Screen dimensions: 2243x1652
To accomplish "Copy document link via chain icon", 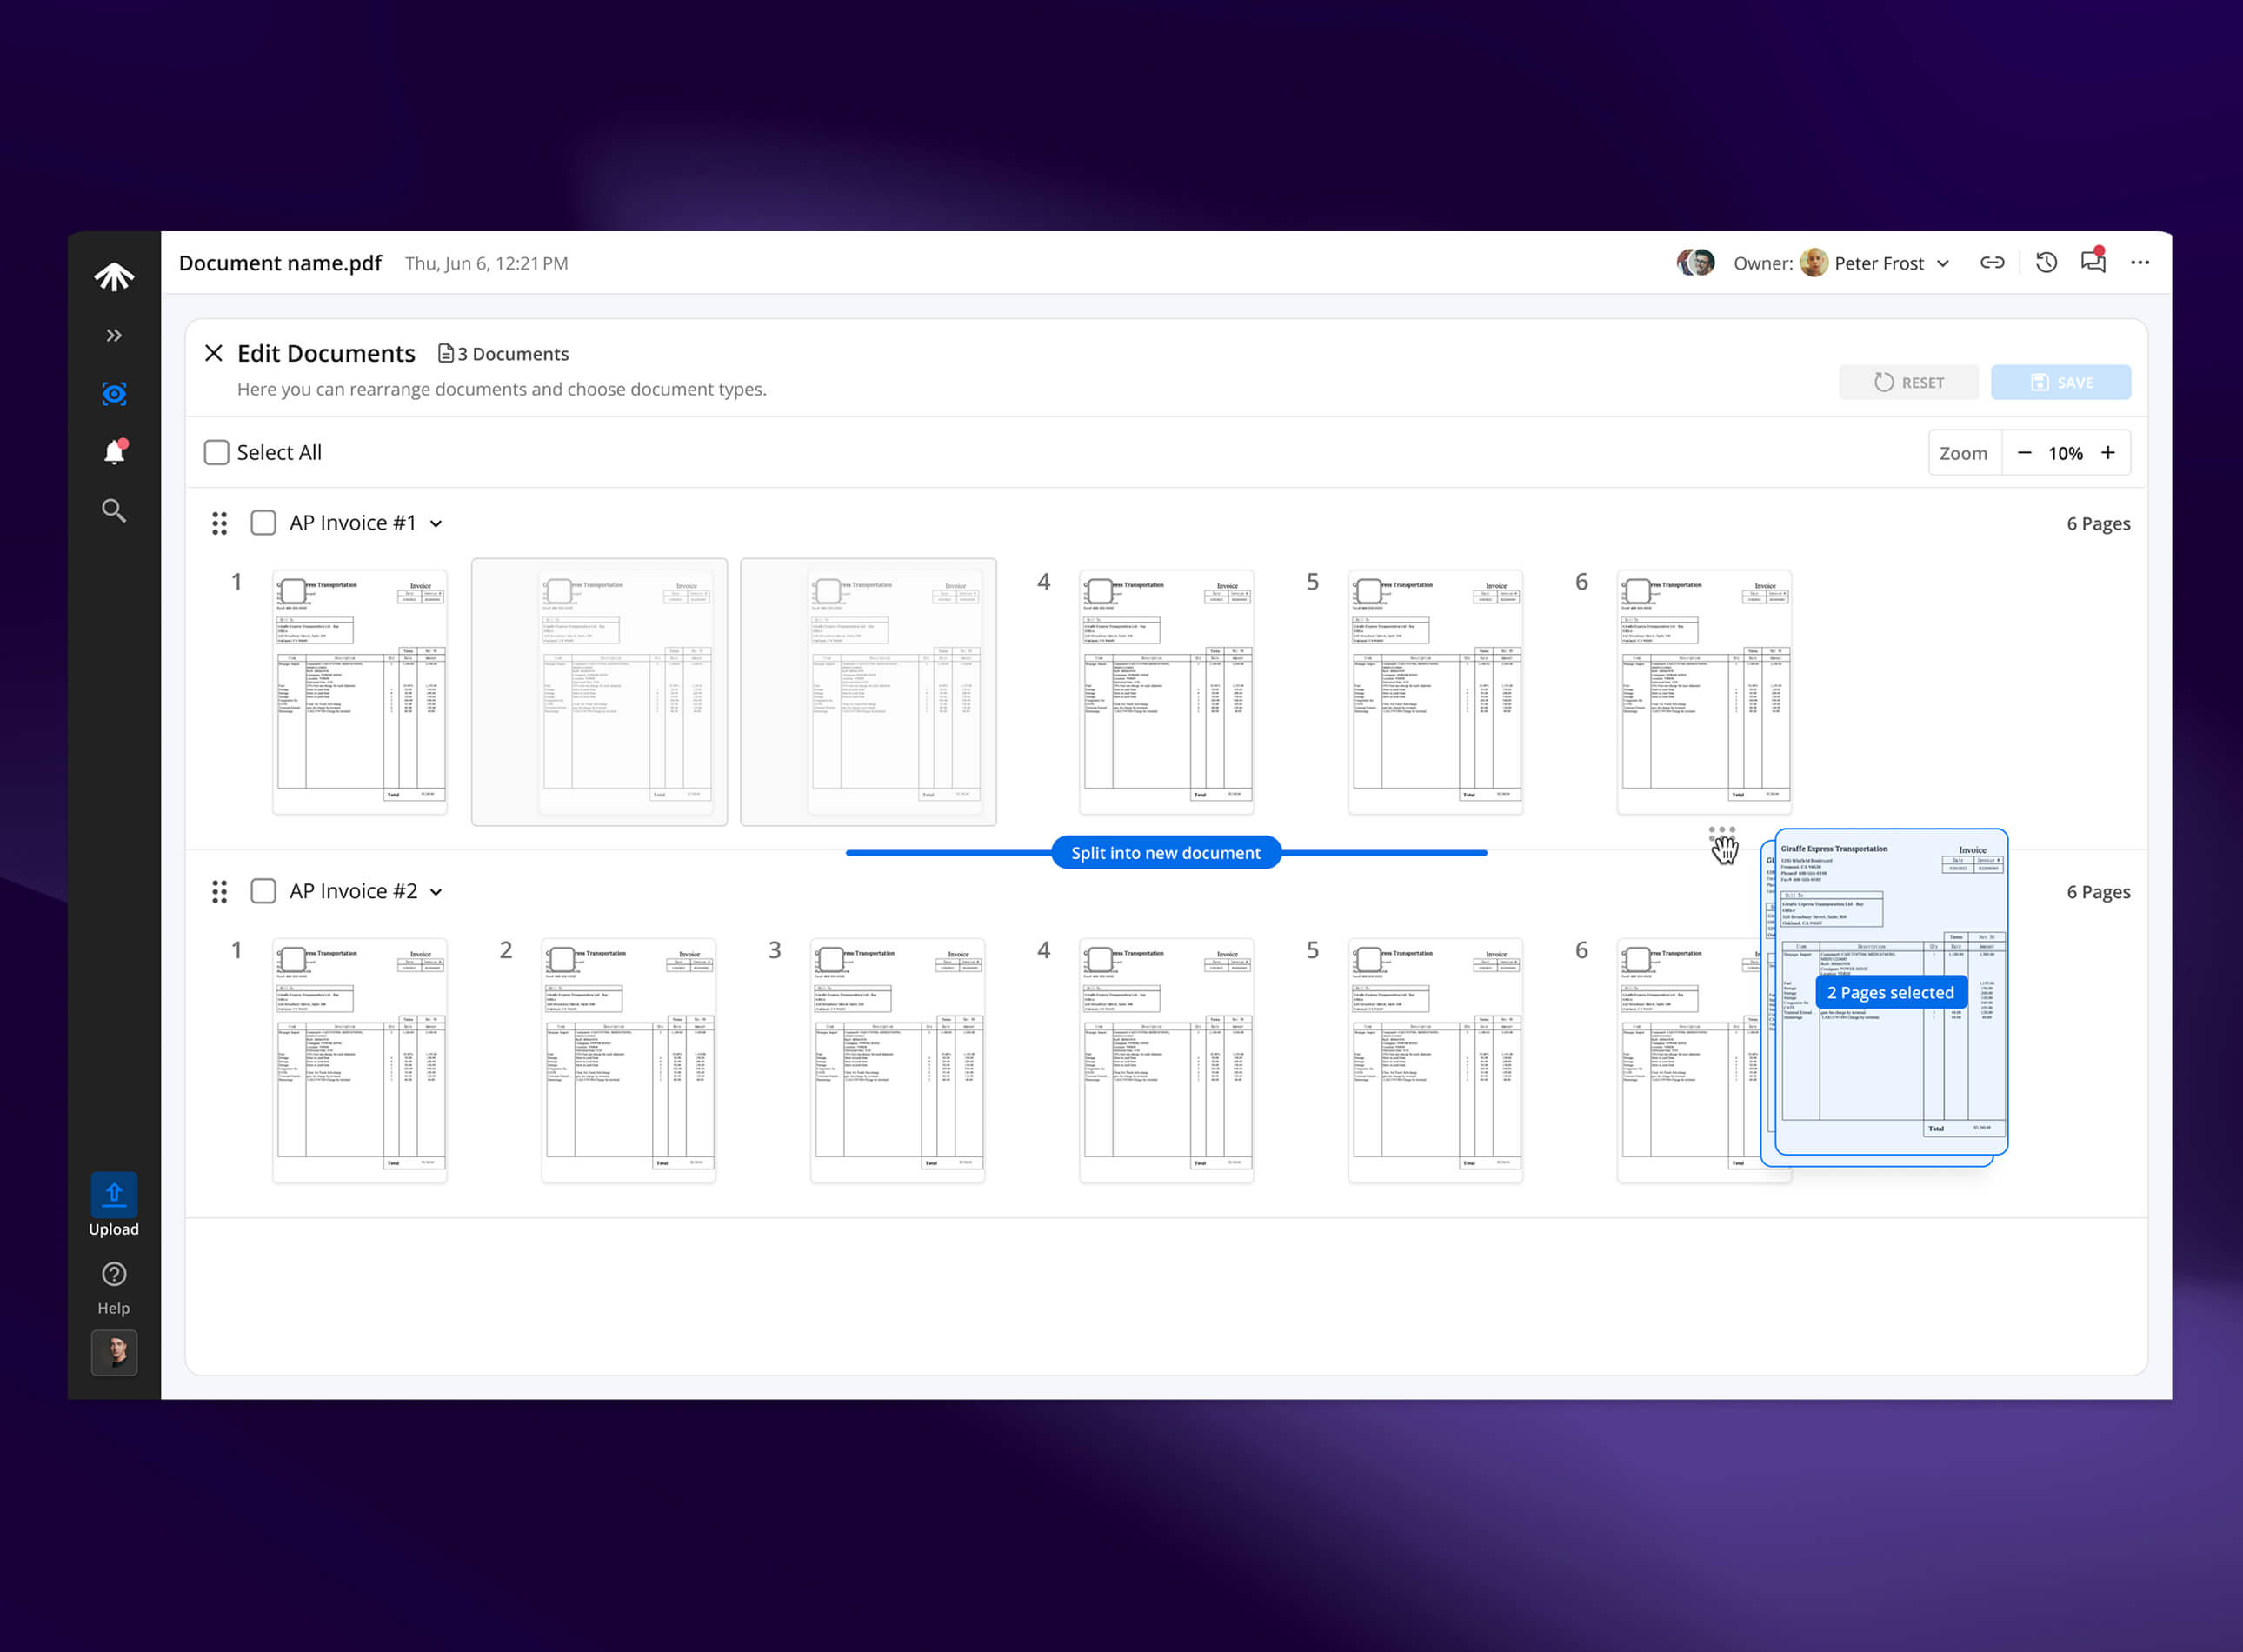I will point(1992,263).
